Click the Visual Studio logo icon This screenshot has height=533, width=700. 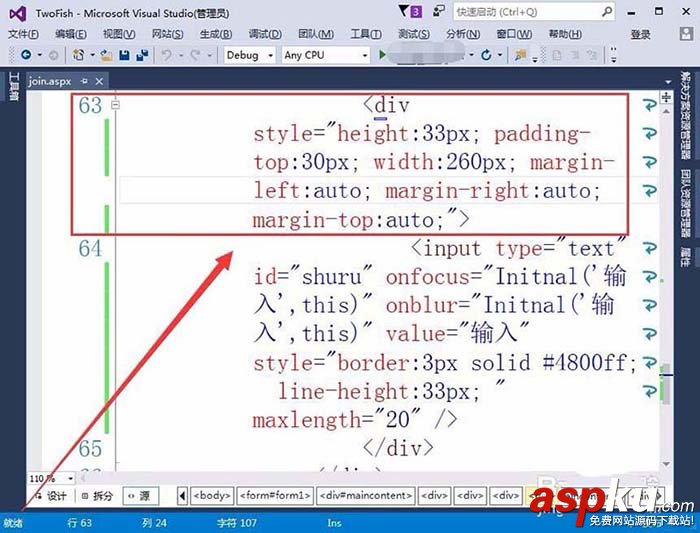pos(17,13)
